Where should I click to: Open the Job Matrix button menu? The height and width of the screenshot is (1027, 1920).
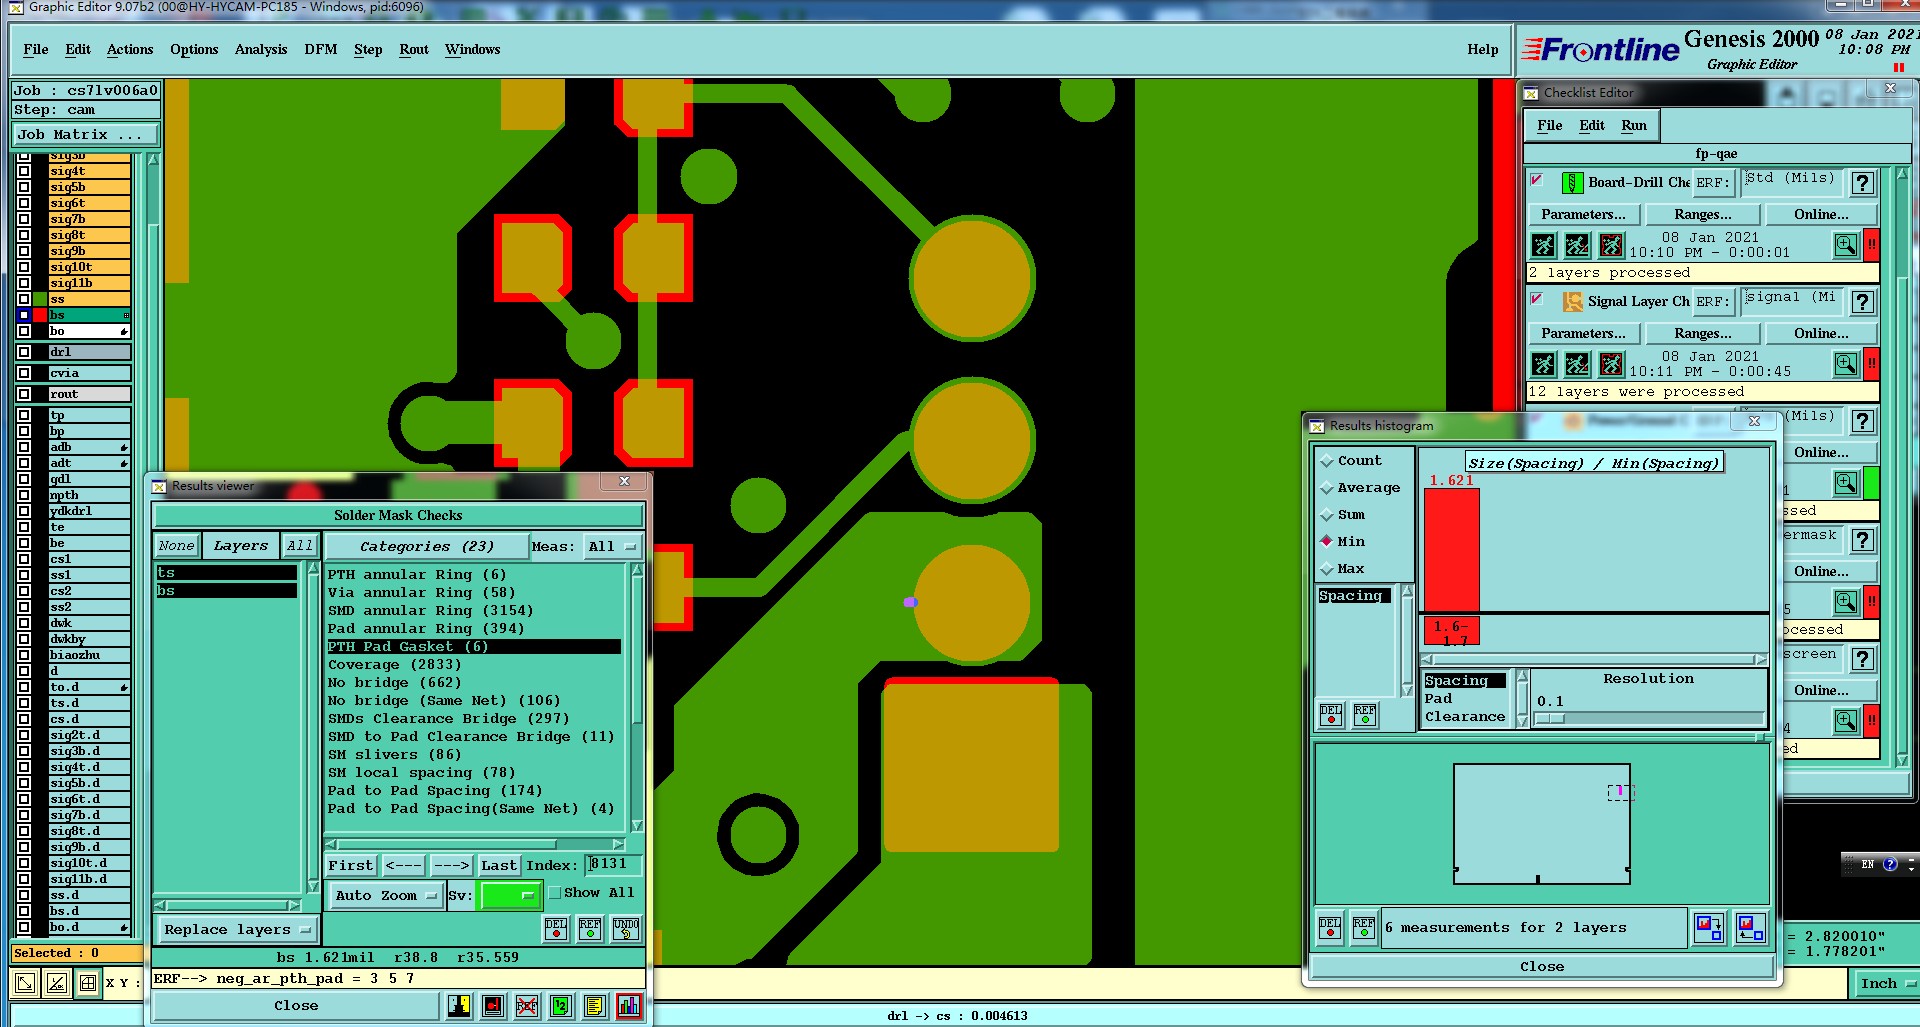(86, 135)
